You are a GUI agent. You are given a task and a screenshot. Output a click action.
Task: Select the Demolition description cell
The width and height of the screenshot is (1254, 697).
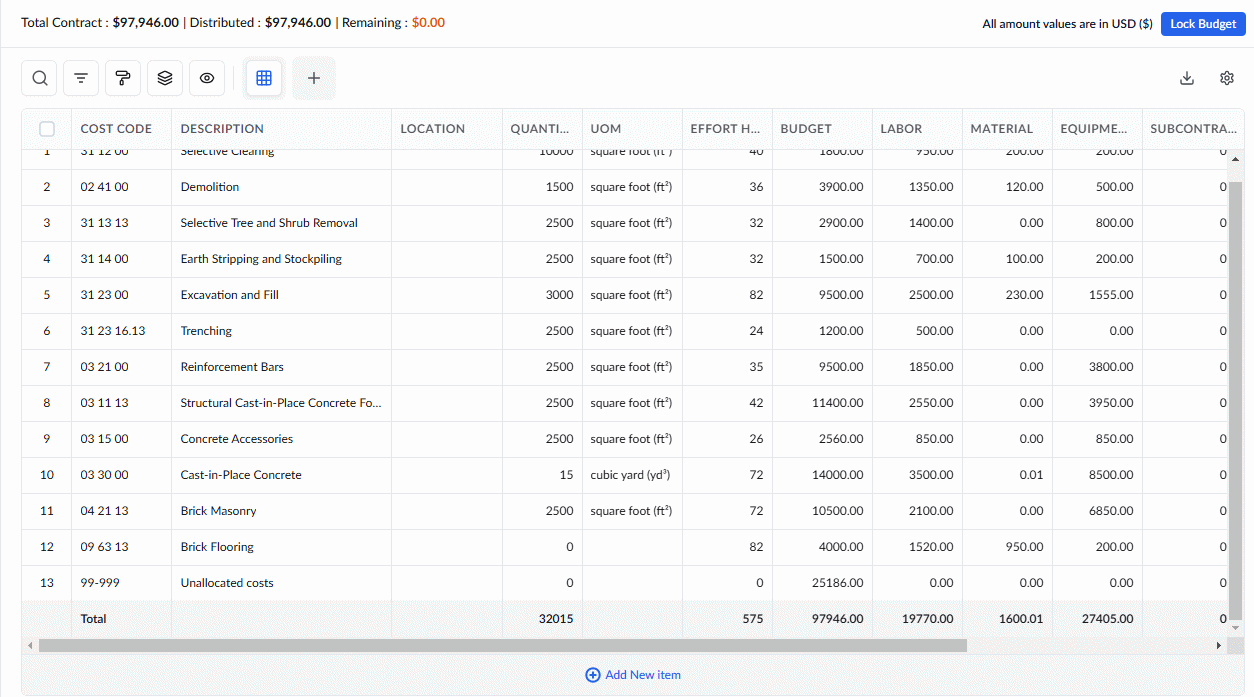click(281, 187)
